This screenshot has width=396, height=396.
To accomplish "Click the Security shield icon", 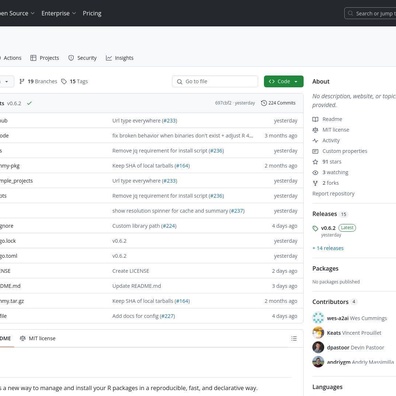I will pyautogui.click(x=71, y=58).
